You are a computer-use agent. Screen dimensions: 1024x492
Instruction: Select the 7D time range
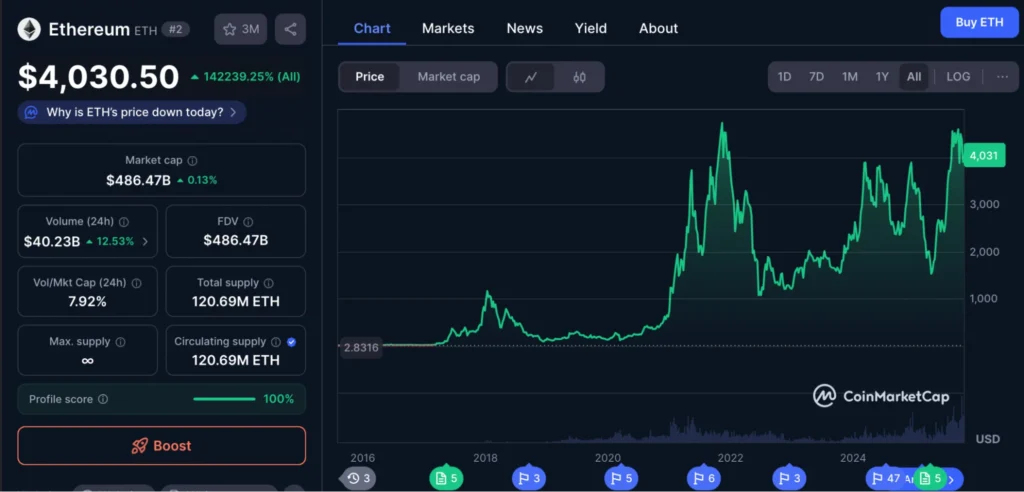[x=817, y=77]
